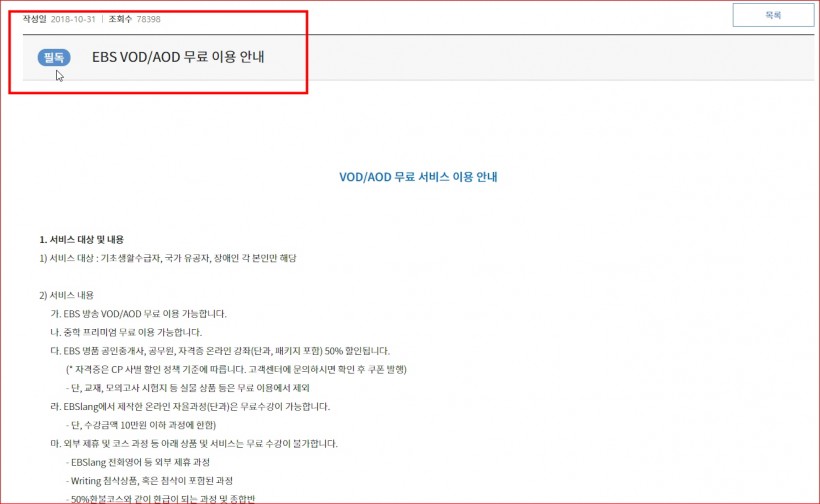Select the post title EBS VOD/AOD 무료 이용 안내
The height and width of the screenshot is (504, 820).
(178, 56)
